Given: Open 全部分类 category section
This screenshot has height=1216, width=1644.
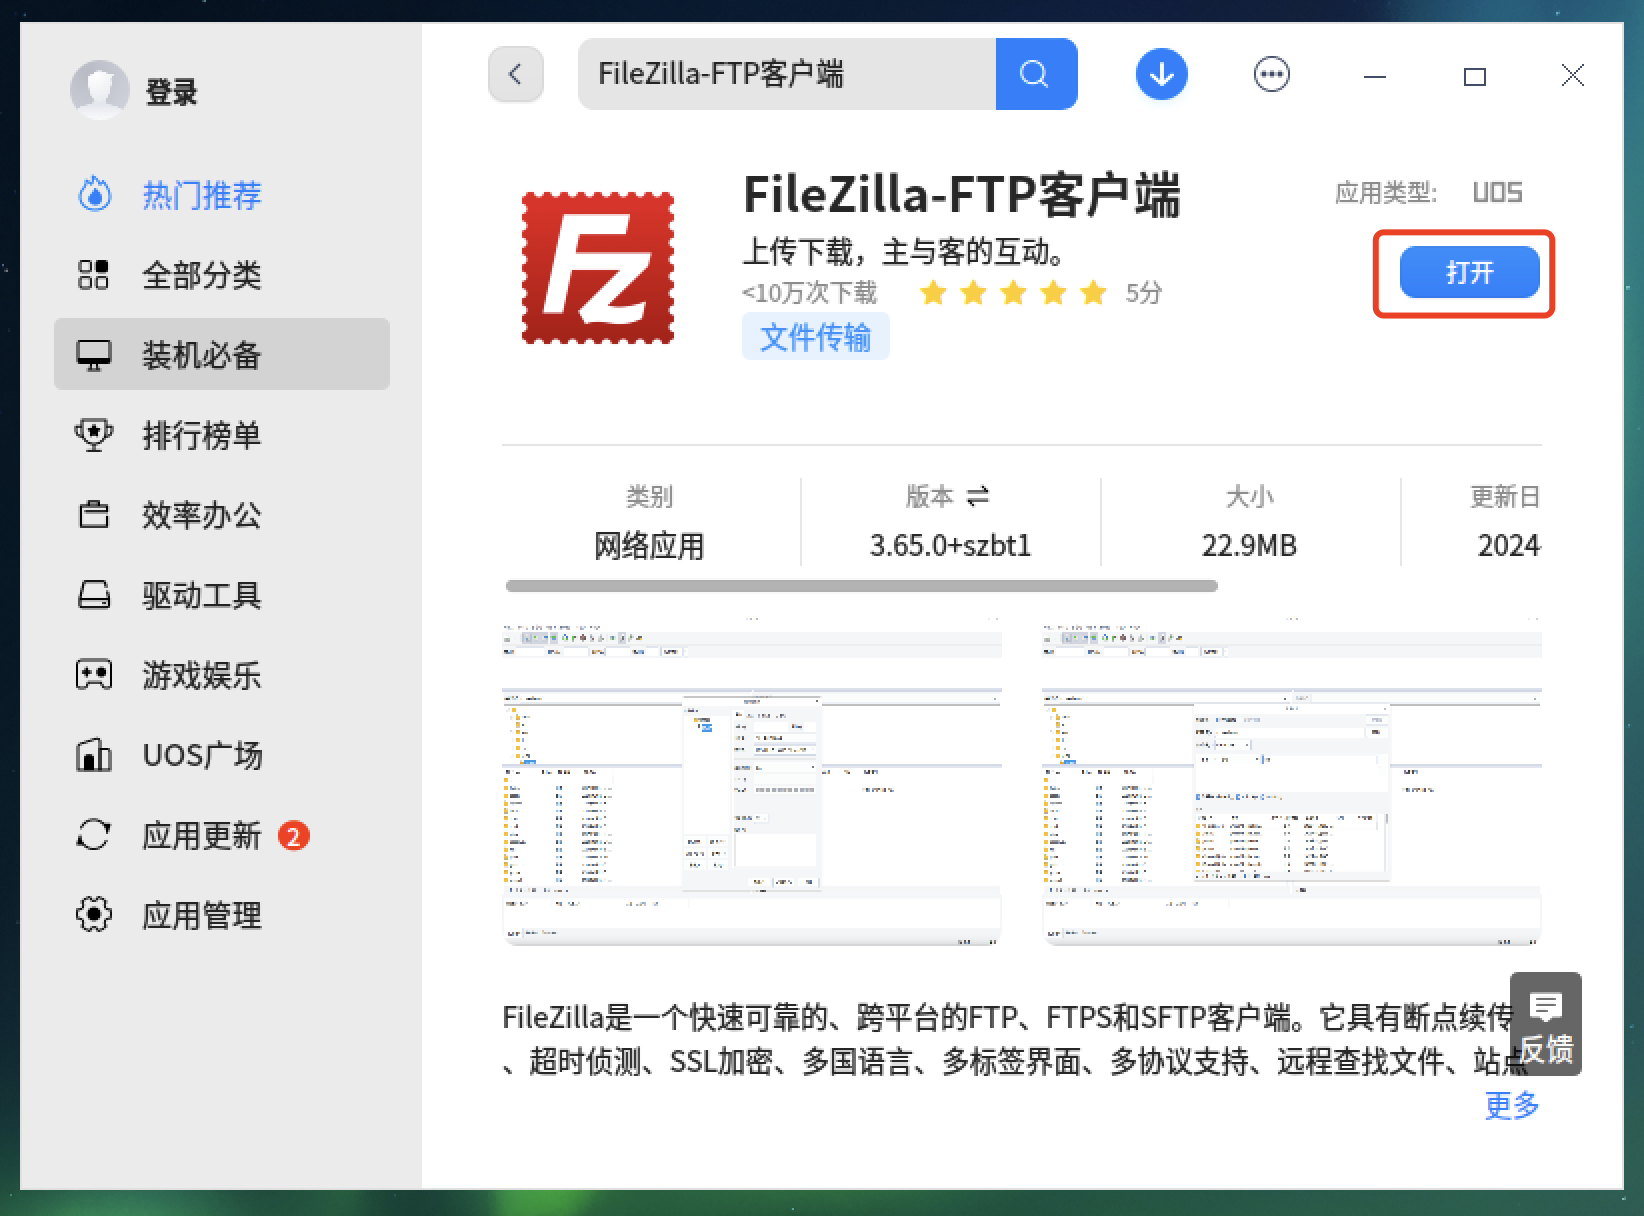Looking at the screenshot, I should [x=222, y=274].
